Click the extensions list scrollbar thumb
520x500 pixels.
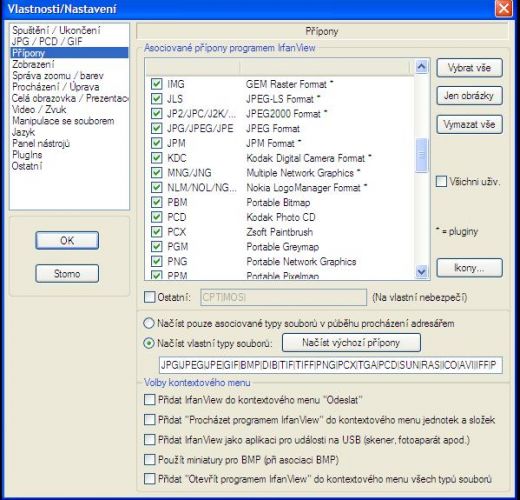[422, 155]
